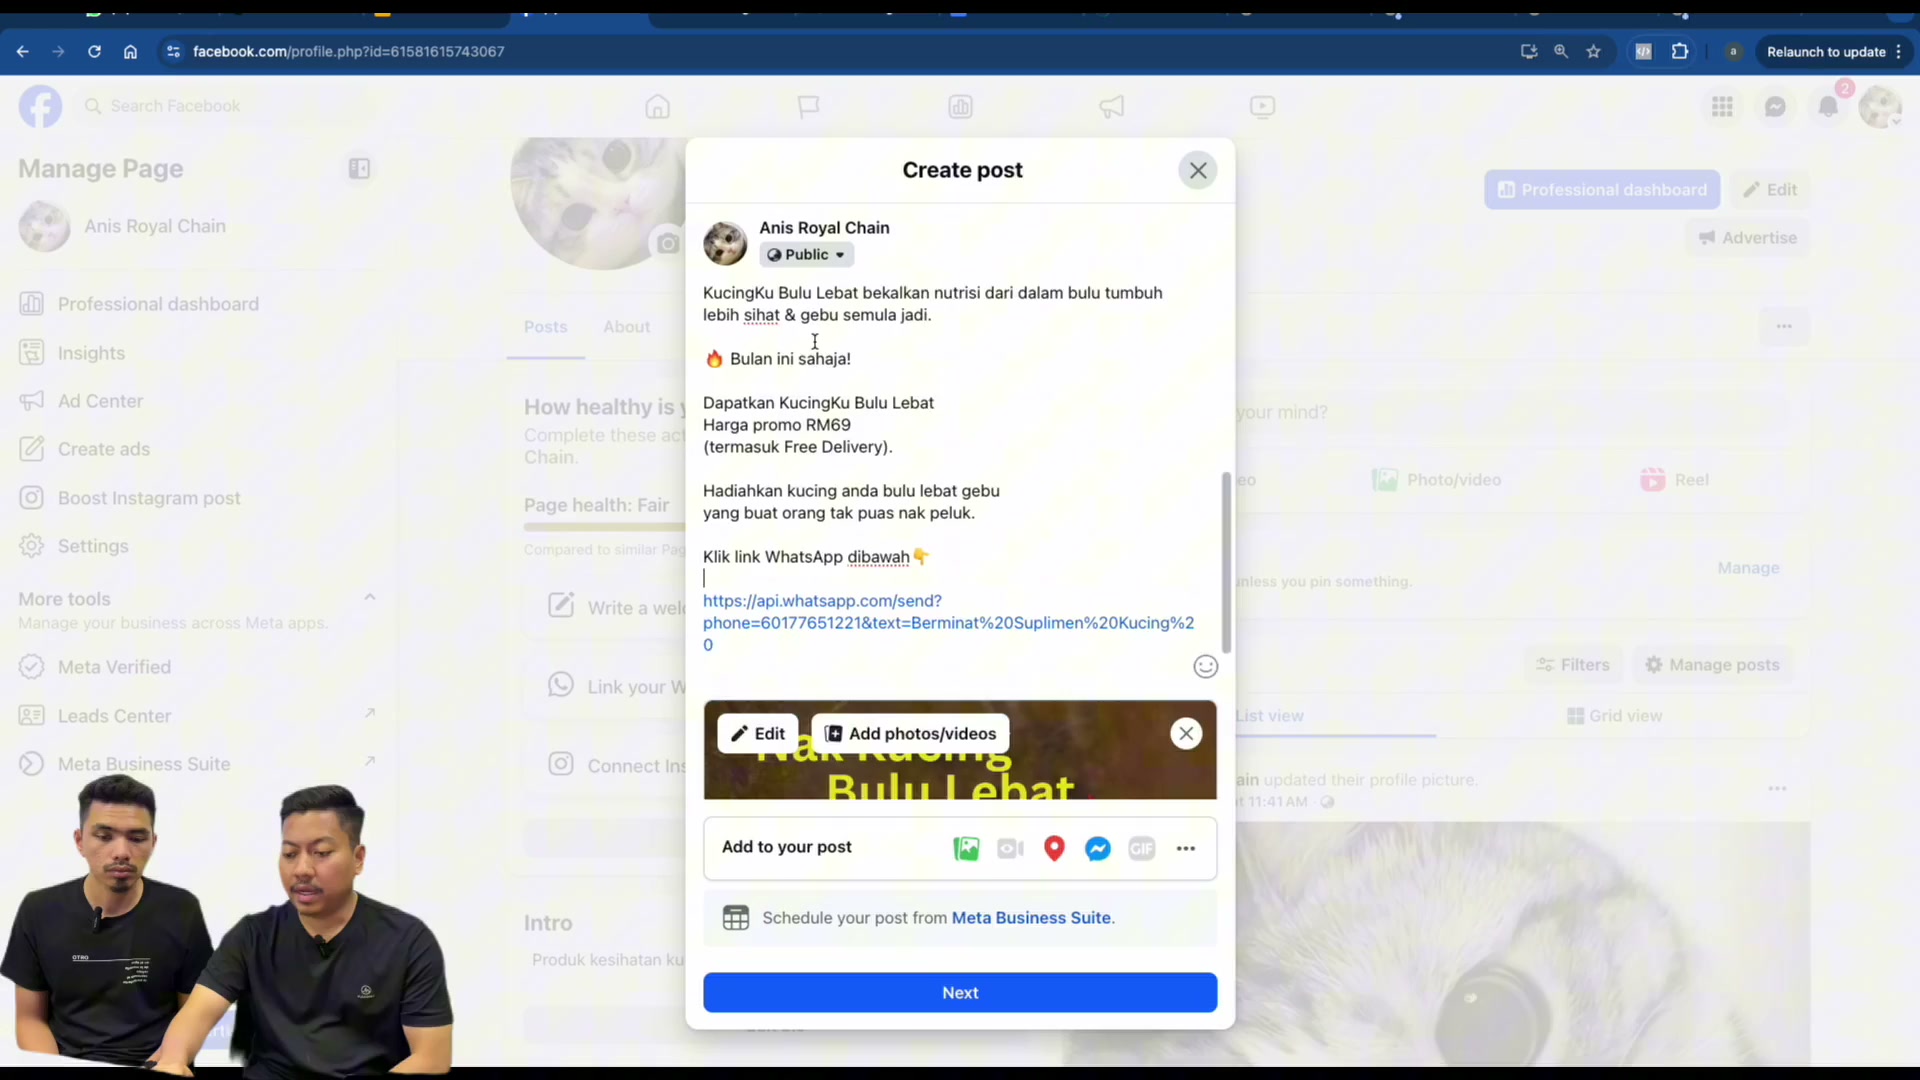
Task: Click the blue Next button
Action: click(960, 993)
